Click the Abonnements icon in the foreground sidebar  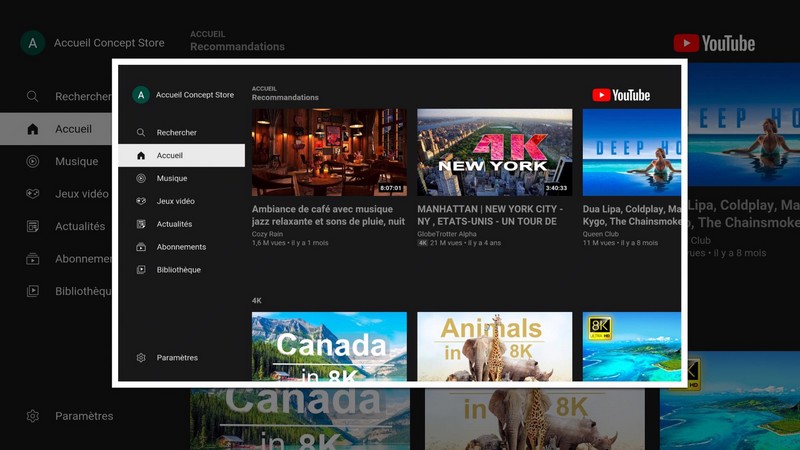tap(141, 247)
